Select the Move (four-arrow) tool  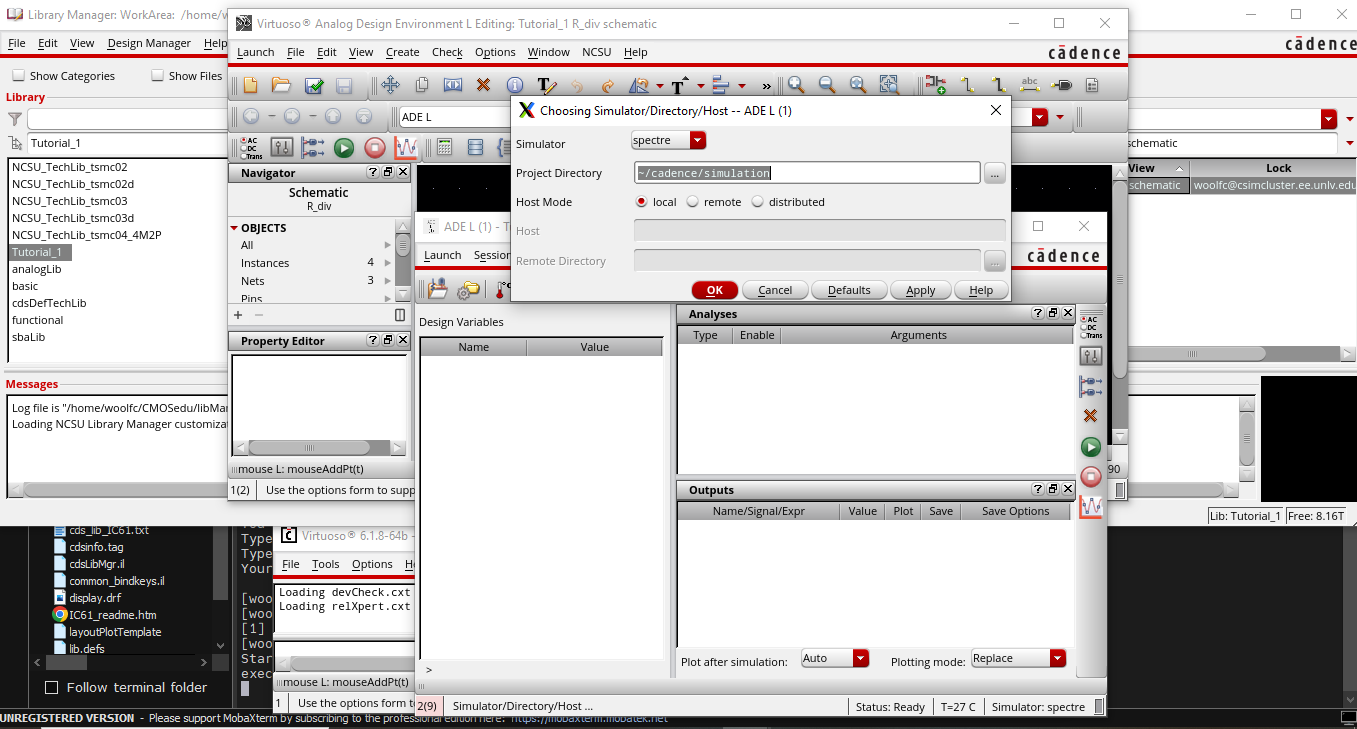(391, 86)
